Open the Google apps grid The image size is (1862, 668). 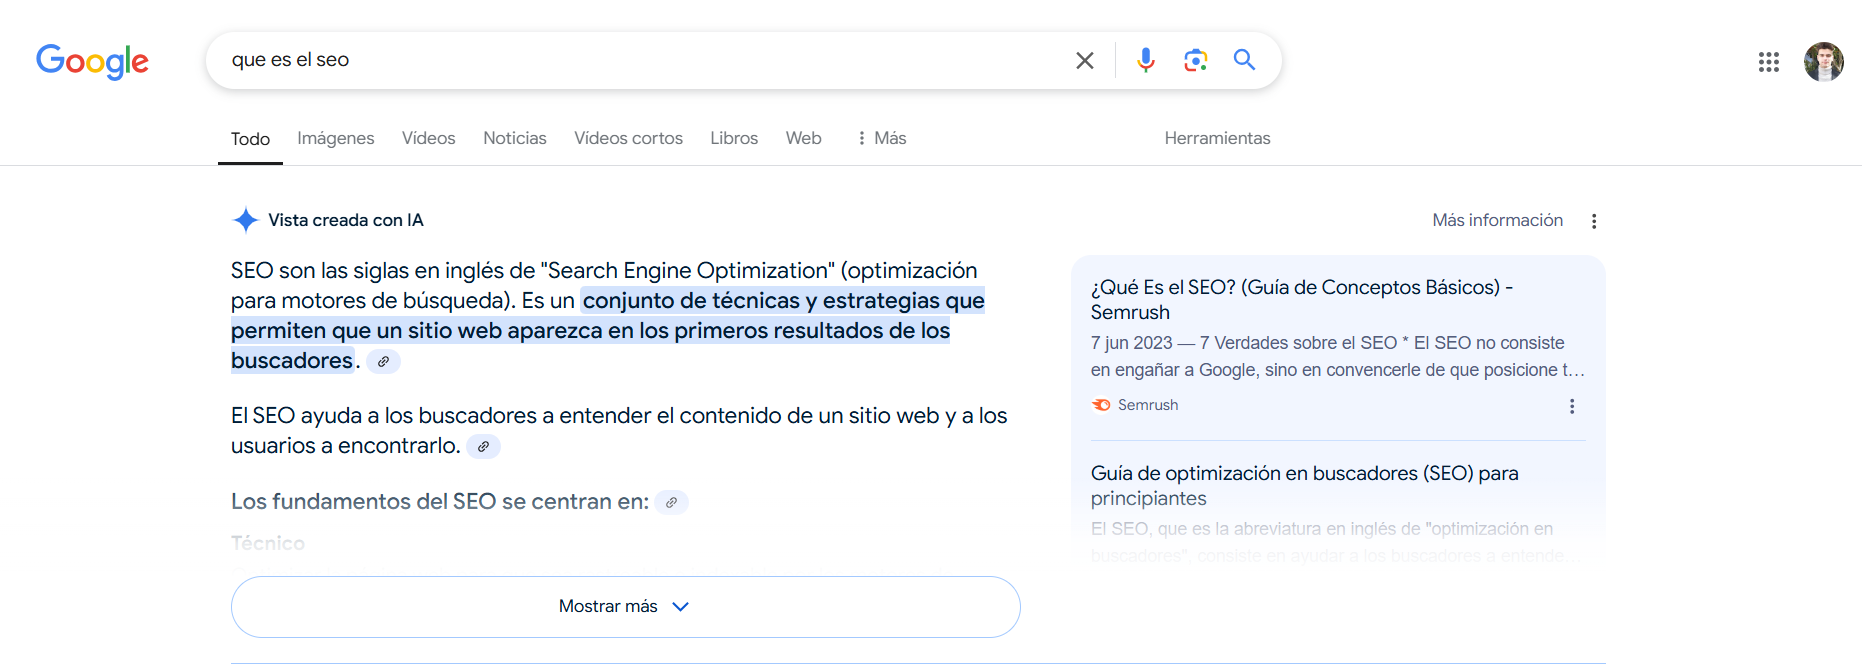pos(1768,62)
